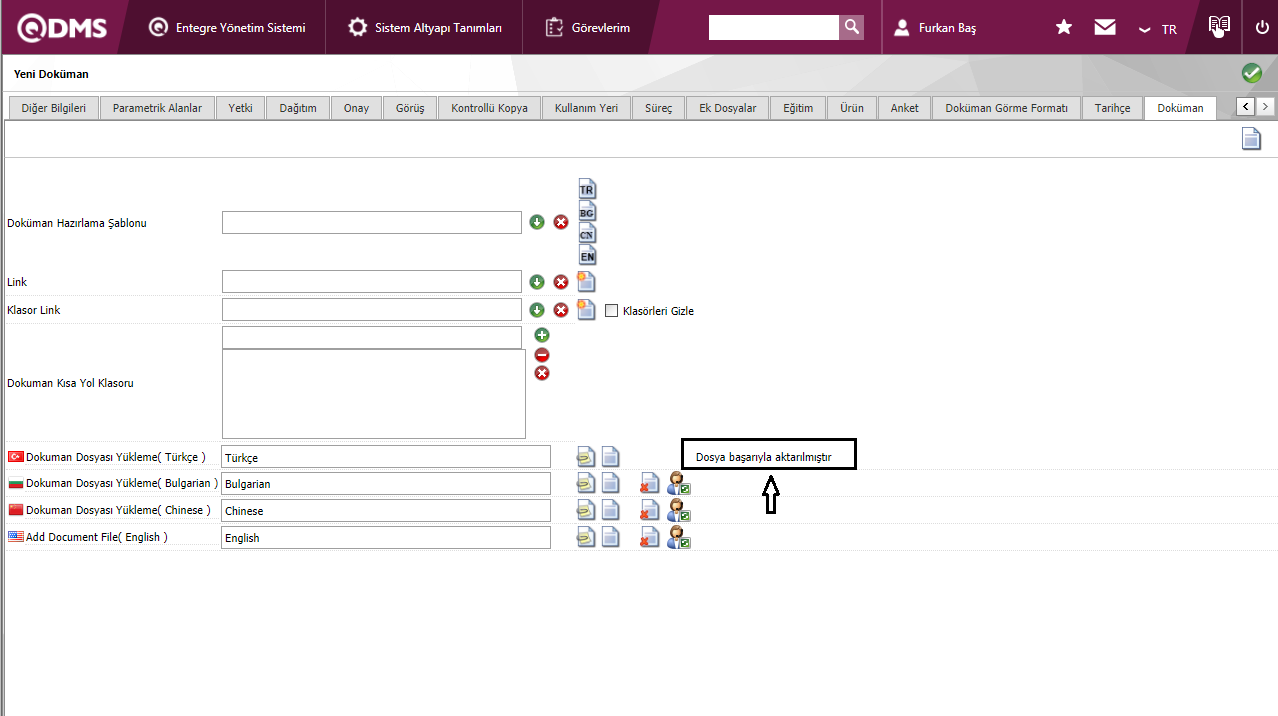This screenshot has width=1278, height=716.
Task: Click the CN template file icon
Action: (x=587, y=233)
